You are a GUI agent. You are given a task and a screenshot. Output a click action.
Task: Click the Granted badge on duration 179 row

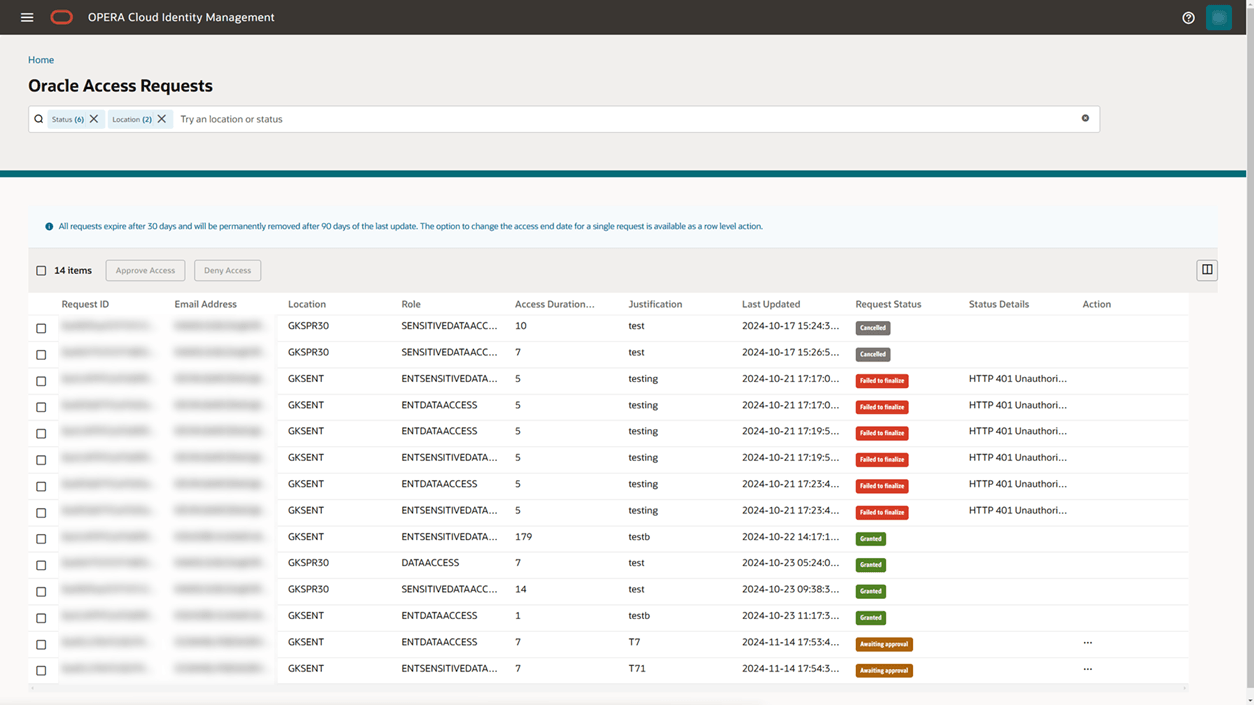[x=871, y=538]
